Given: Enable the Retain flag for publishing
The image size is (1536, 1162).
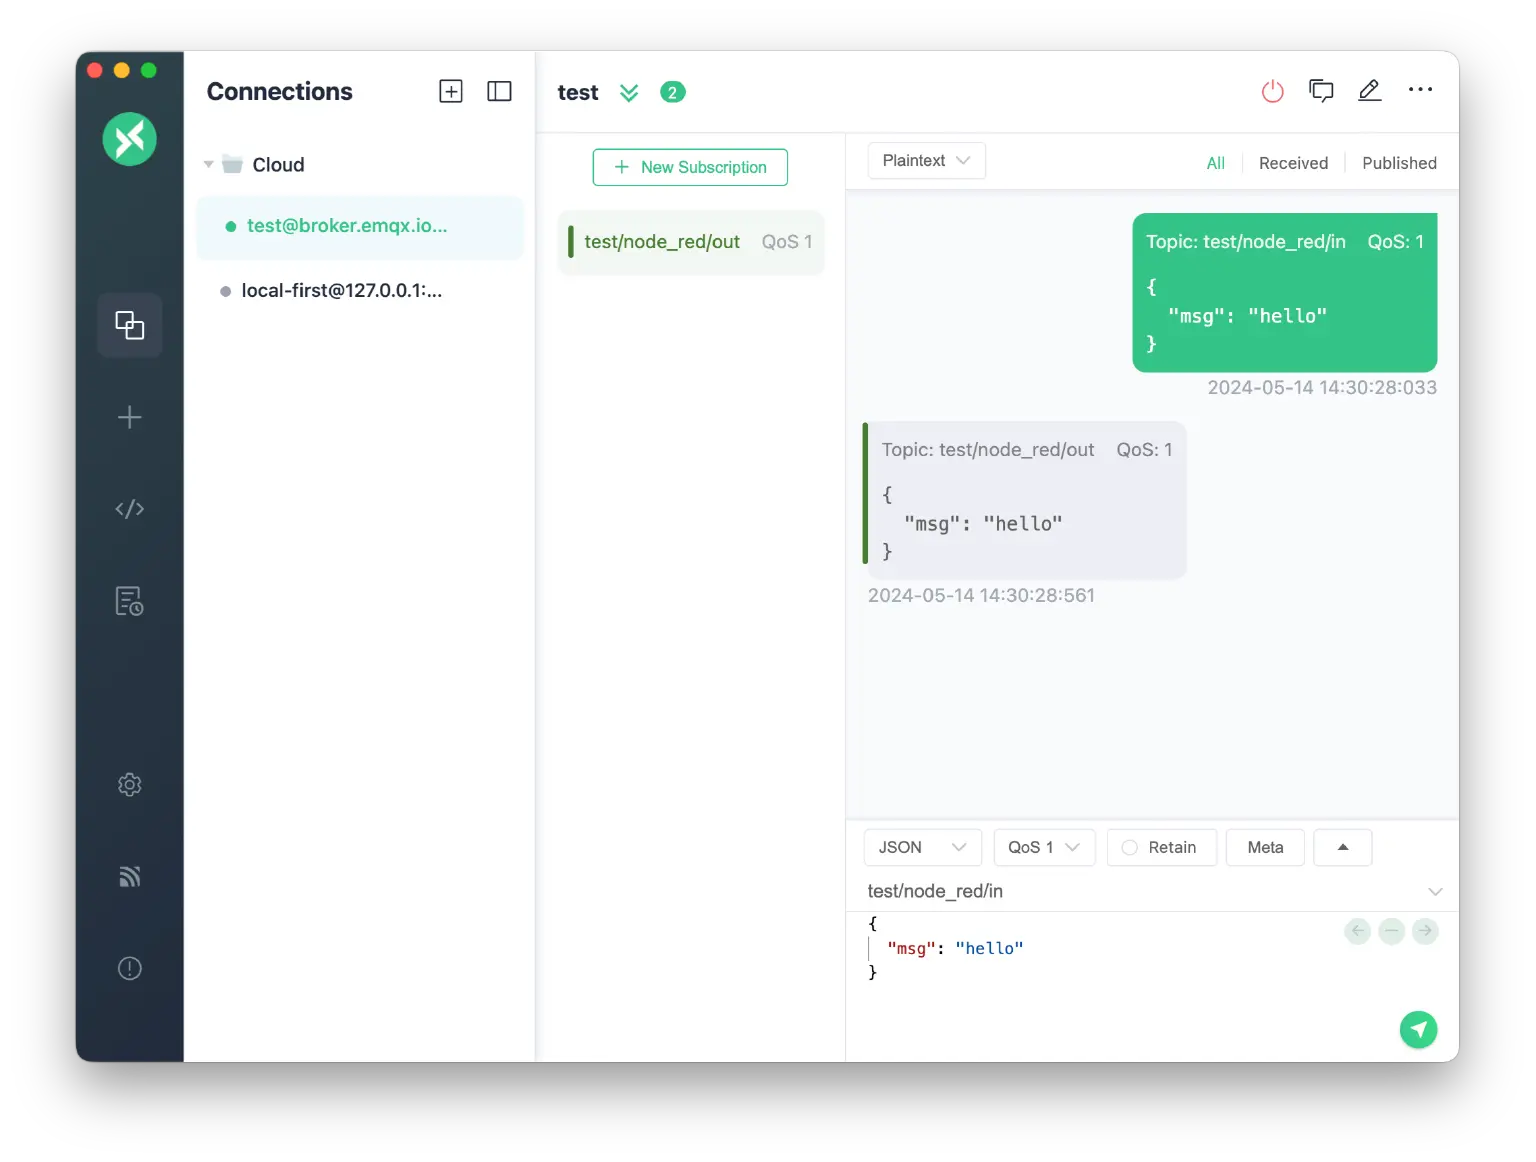Looking at the screenshot, I should pyautogui.click(x=1161, y=847).
